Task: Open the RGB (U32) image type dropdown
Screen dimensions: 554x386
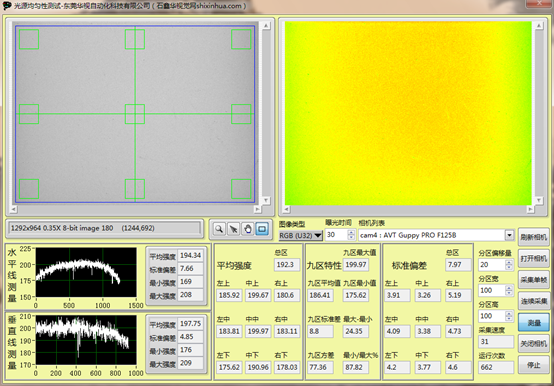Action: 300,235
